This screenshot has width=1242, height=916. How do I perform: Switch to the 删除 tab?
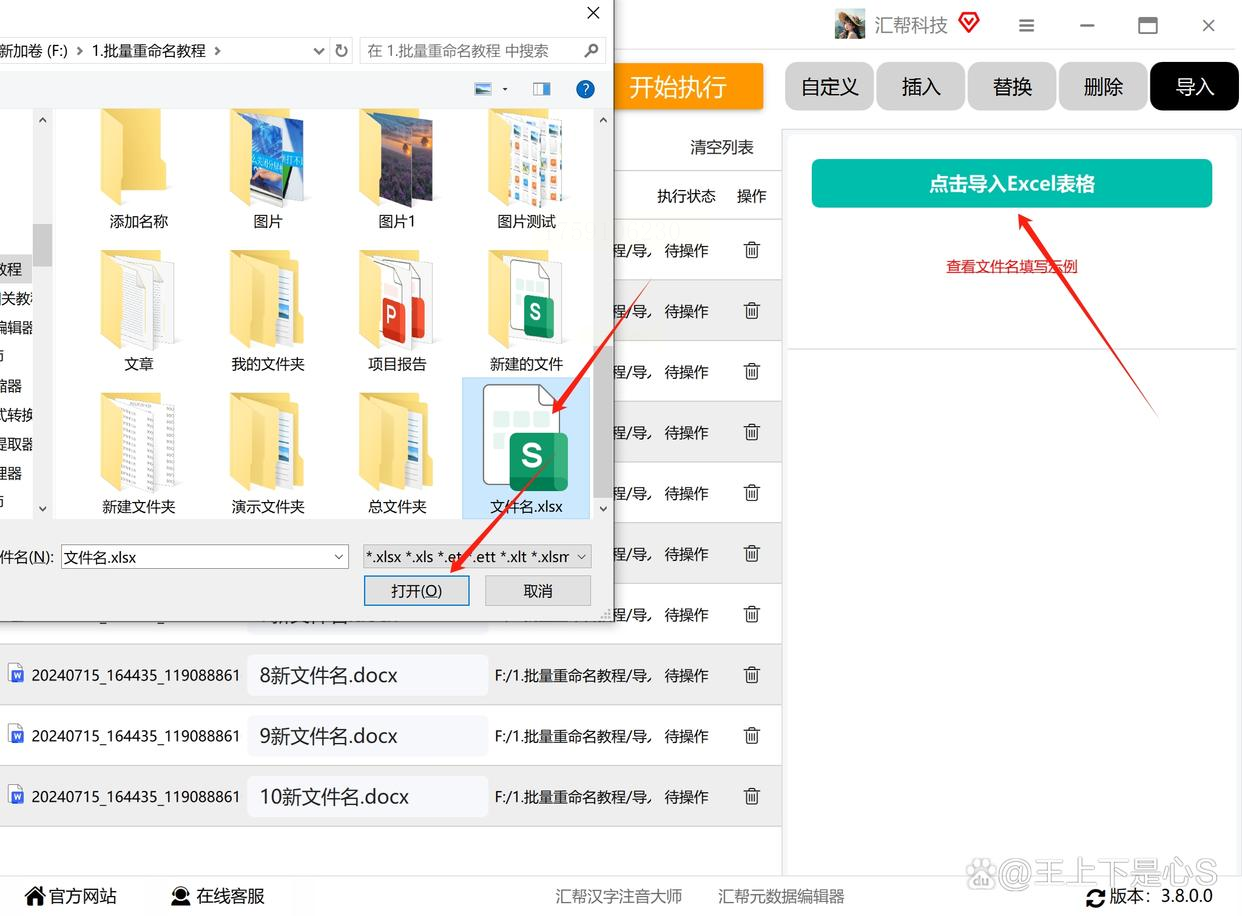(1103, 87)
